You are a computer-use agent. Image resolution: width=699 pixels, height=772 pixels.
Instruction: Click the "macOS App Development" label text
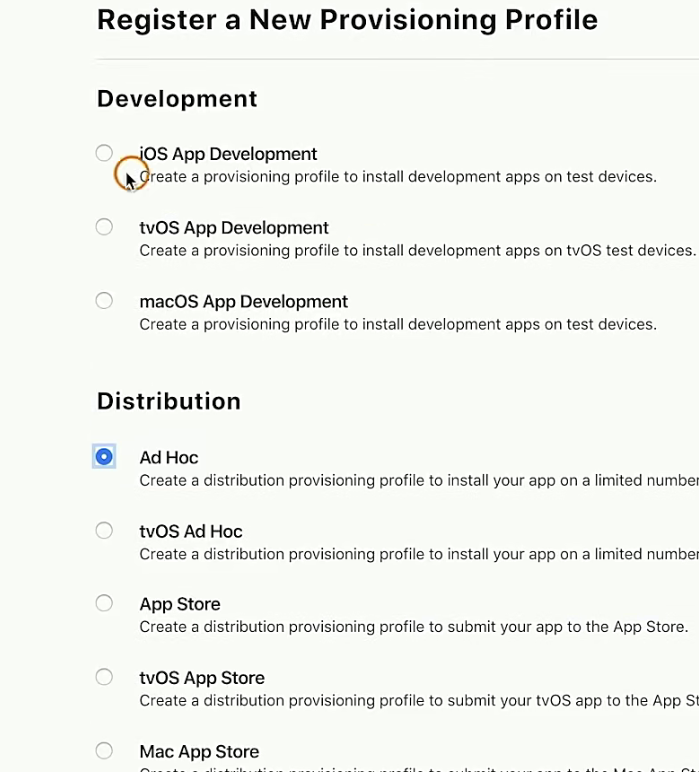pos(244,301)
